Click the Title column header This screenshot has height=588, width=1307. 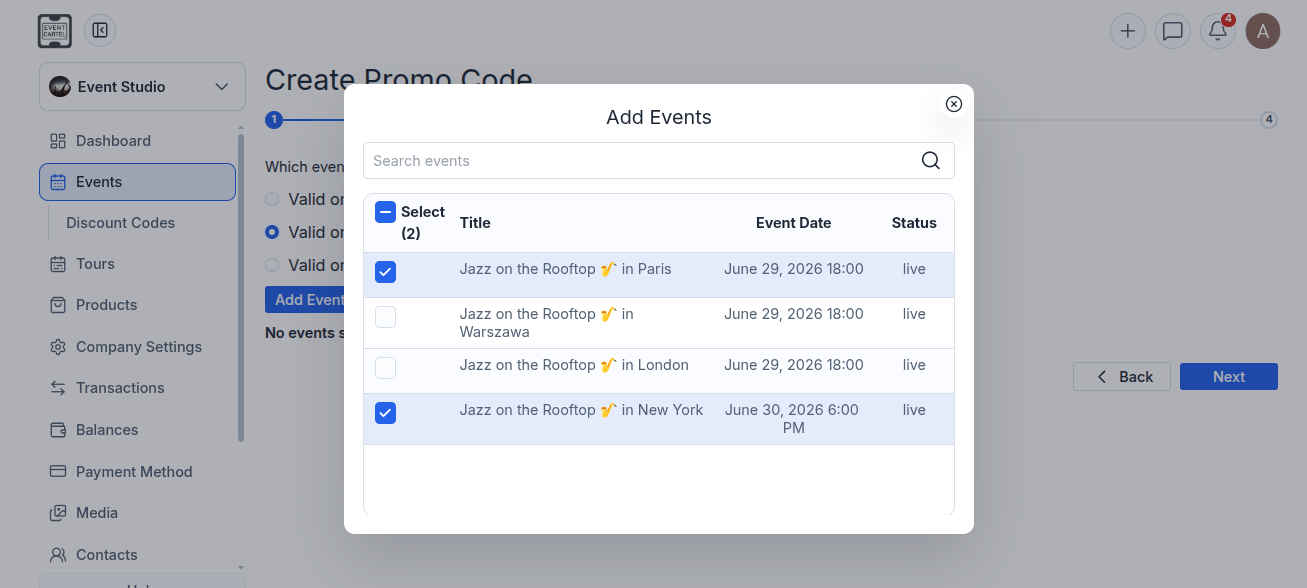475,223
